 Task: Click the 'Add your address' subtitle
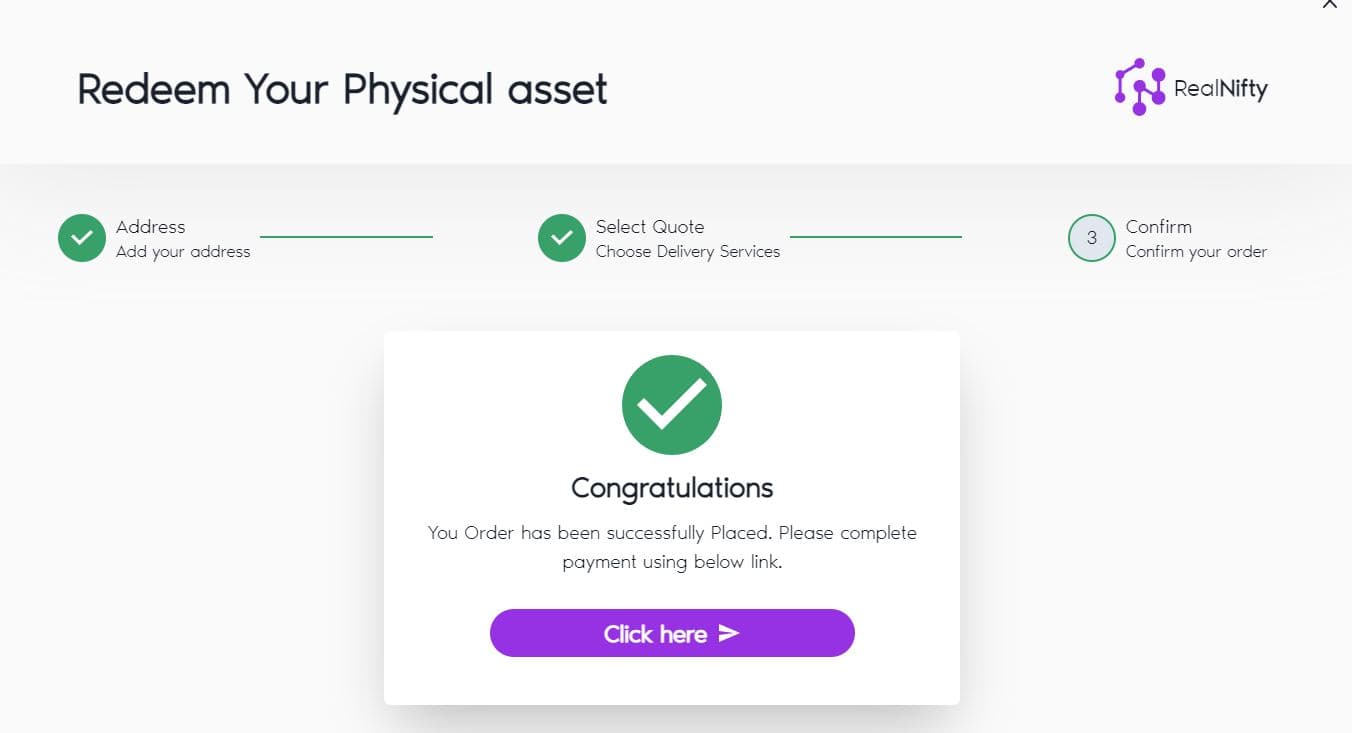pyautogui.click(x=183, y=252)
